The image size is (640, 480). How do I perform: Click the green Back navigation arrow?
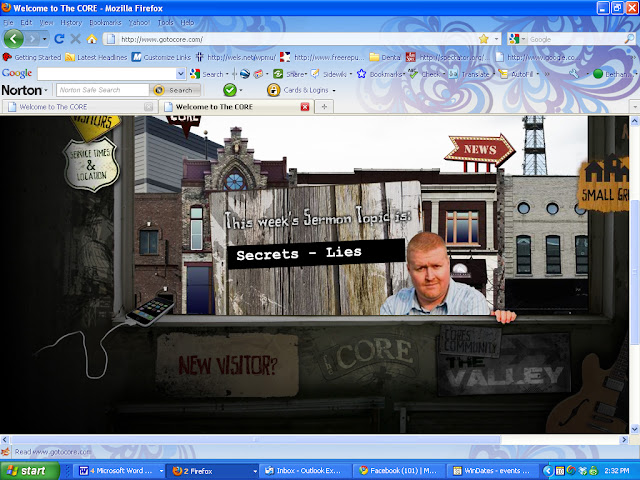tap(13, 39)
